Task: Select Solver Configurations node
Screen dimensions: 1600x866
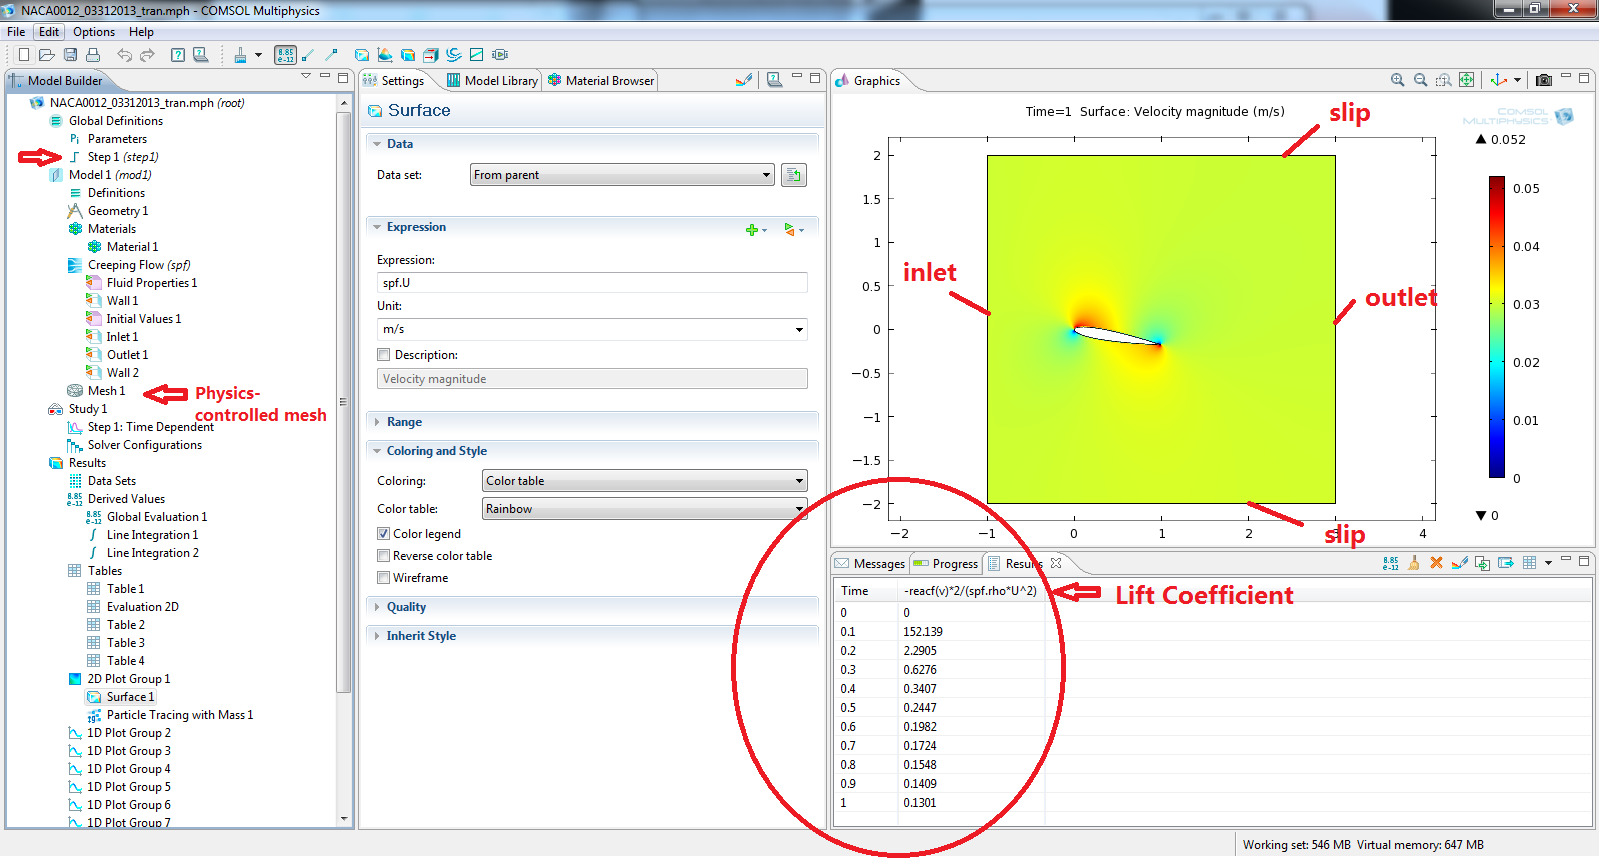Action: pos(144,445)
